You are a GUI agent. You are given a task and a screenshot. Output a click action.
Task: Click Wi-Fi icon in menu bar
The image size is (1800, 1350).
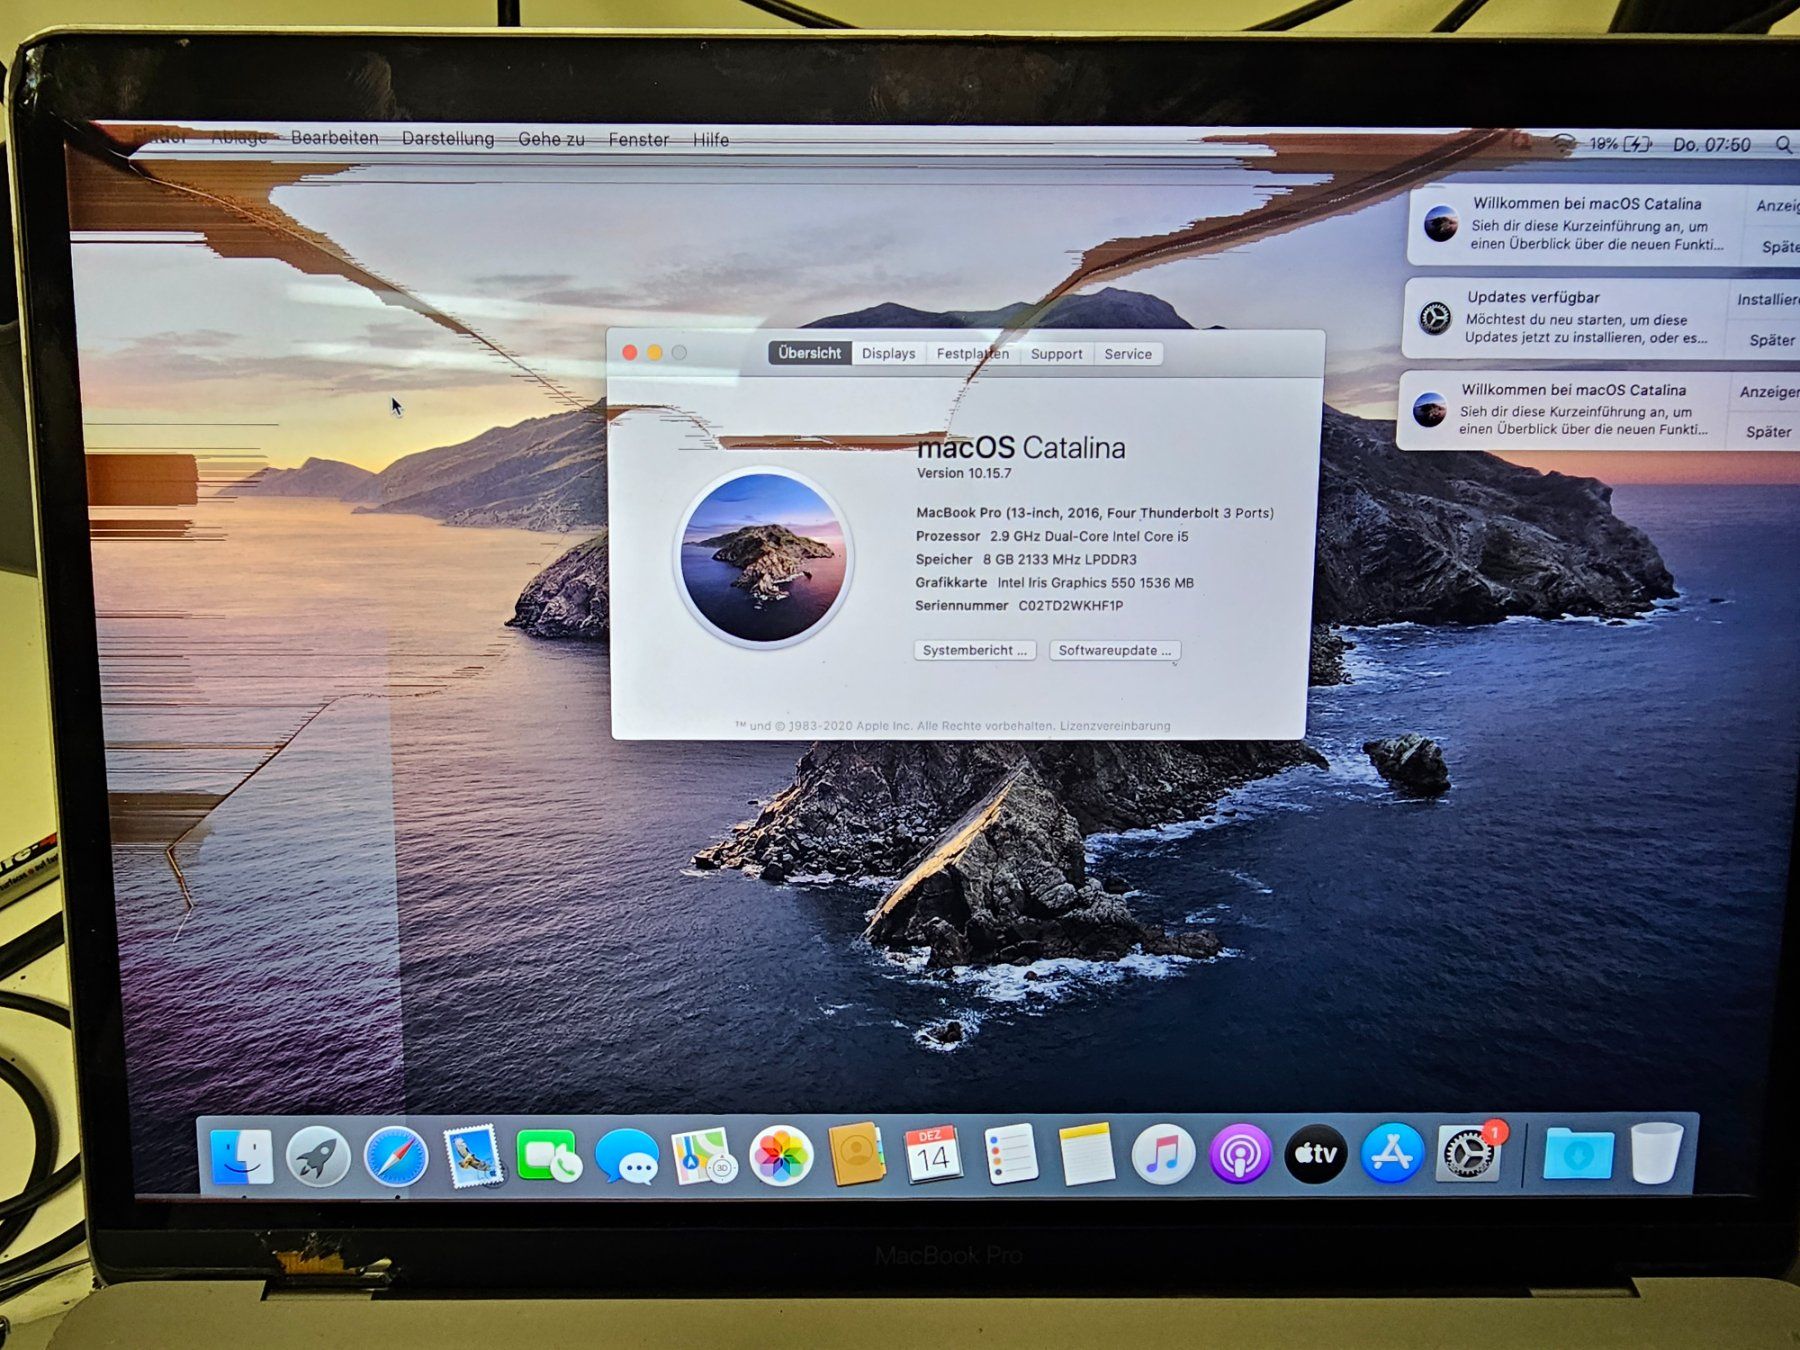(1564, 144)
